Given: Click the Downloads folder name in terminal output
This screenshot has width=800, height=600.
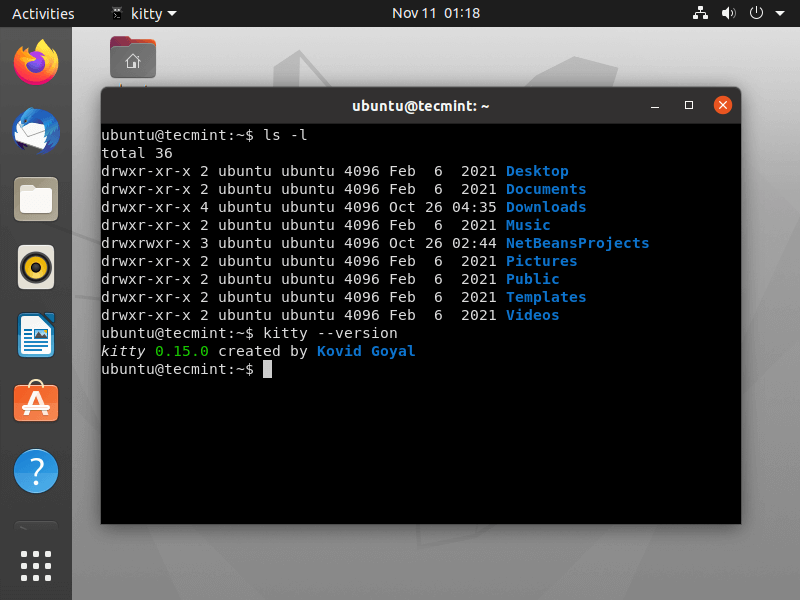Looking at the screenshot, I should pyautogui.click(x=546, y=207).
